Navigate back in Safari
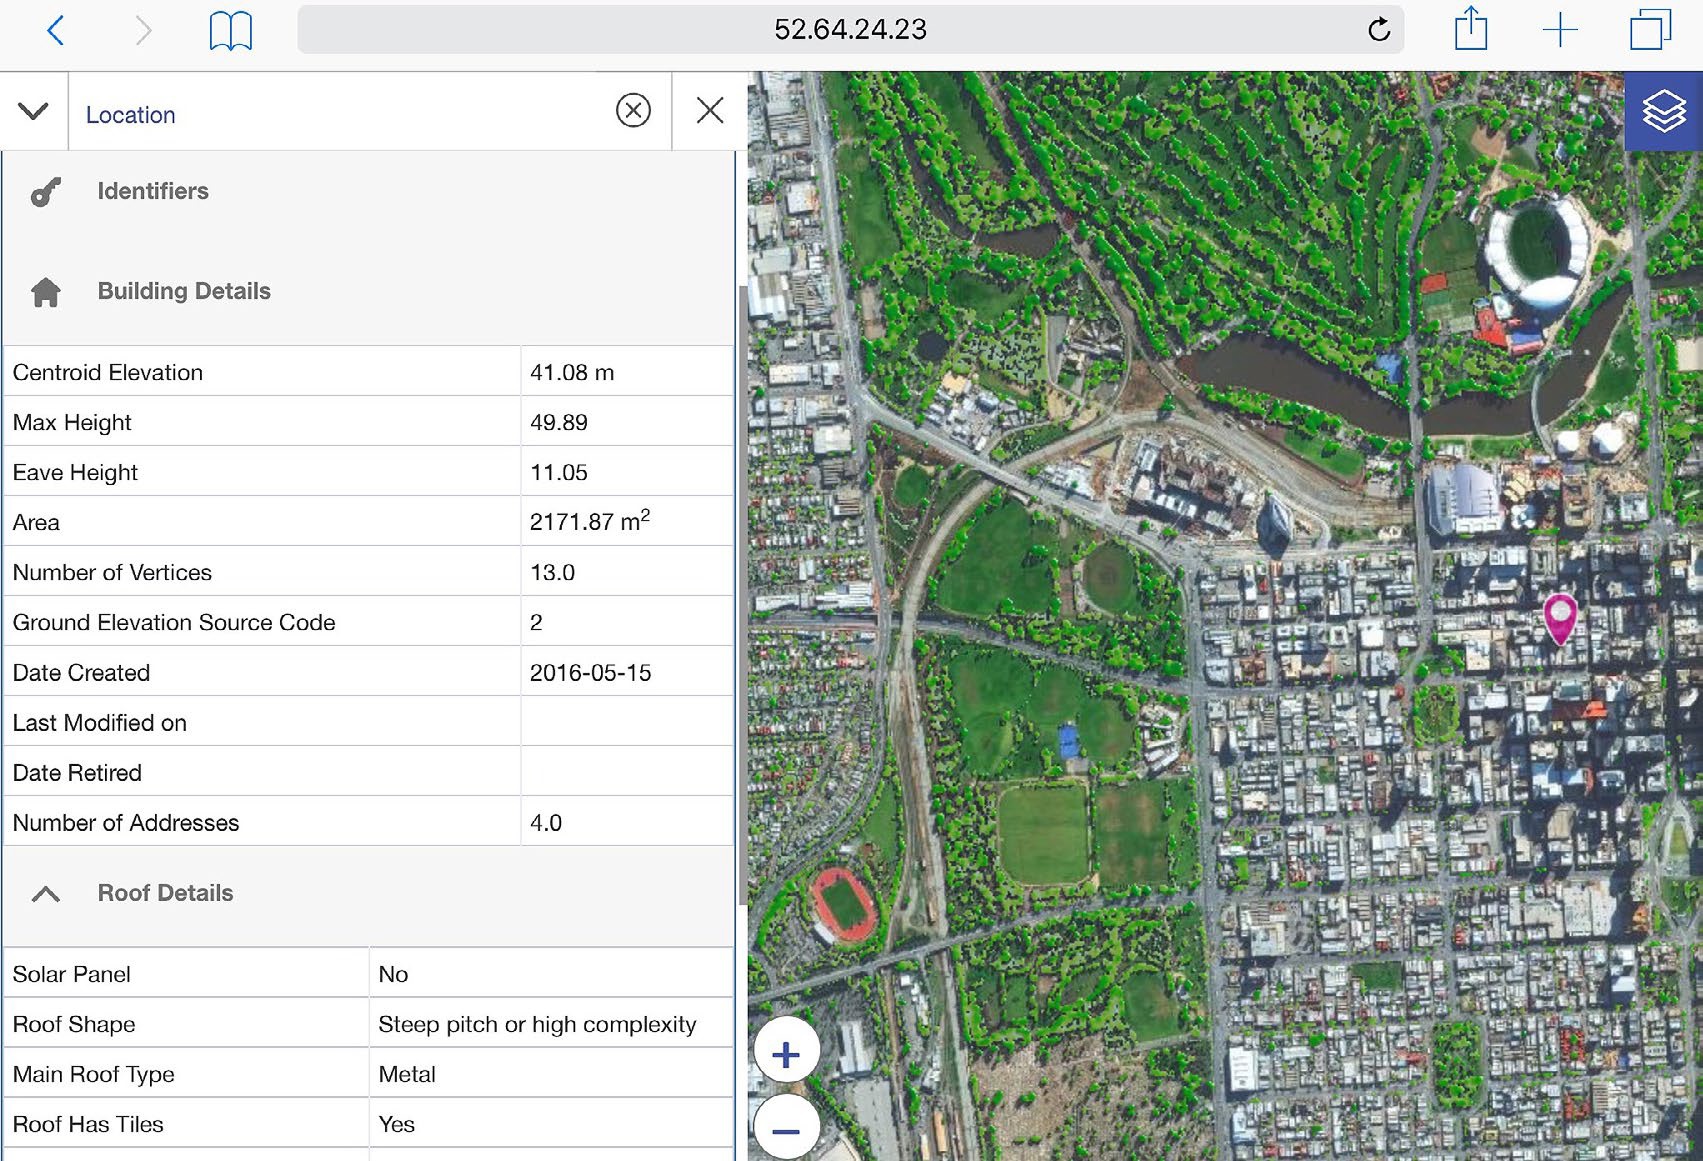This screenshot has width=1703, height=1161. point(56,30)
